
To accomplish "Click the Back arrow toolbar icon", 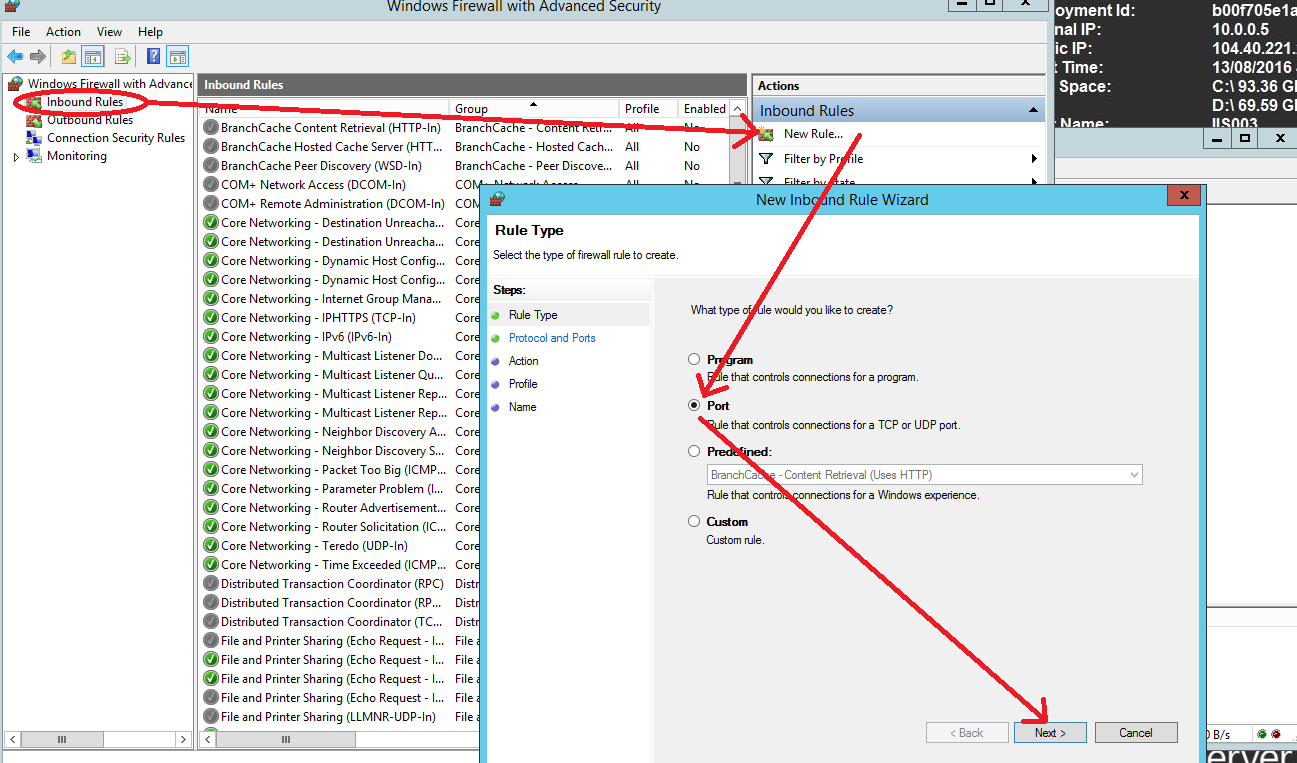I will tap(15, 57).
